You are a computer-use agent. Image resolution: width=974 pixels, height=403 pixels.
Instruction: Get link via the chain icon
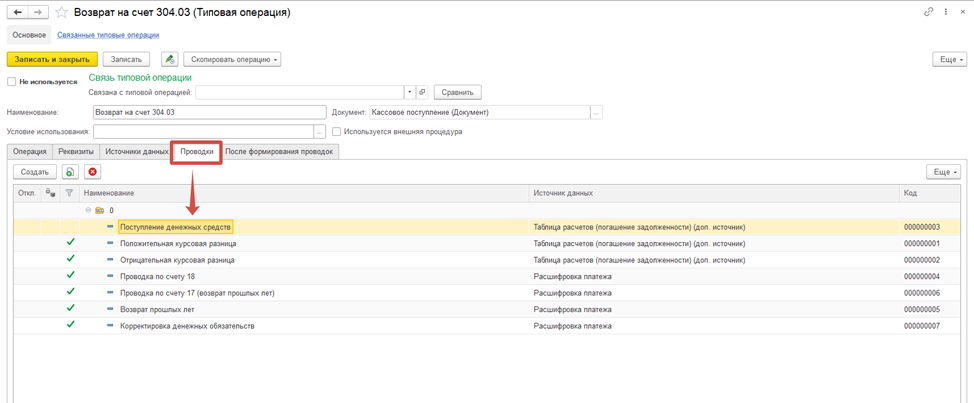(929, 12)
